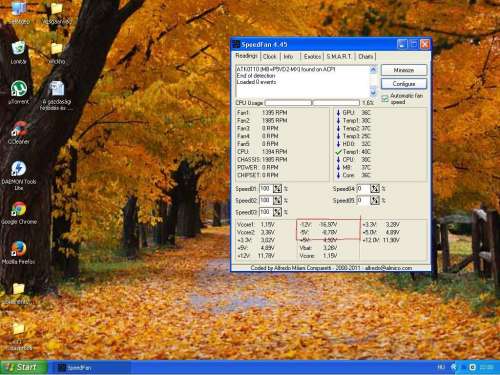Open the My Computer desktop icon
Viewport: 500px width, 375px height.
coord(19,12)
